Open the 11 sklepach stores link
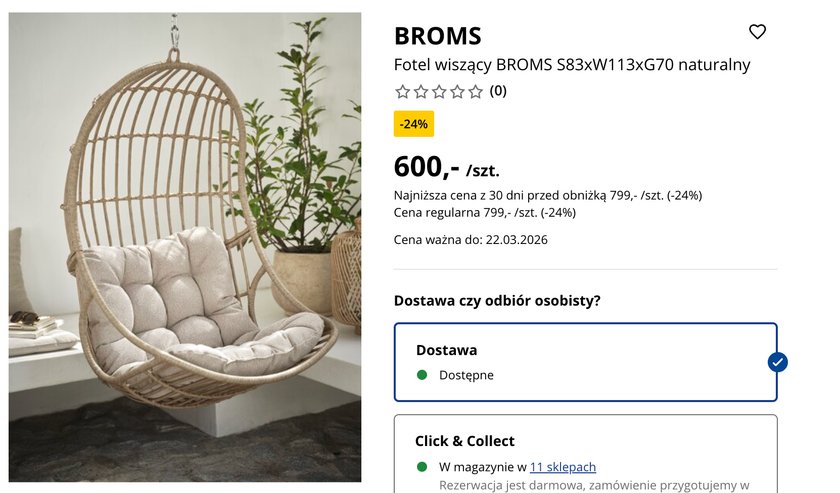This screenshot has height=493, width=840. coord(563,467)
